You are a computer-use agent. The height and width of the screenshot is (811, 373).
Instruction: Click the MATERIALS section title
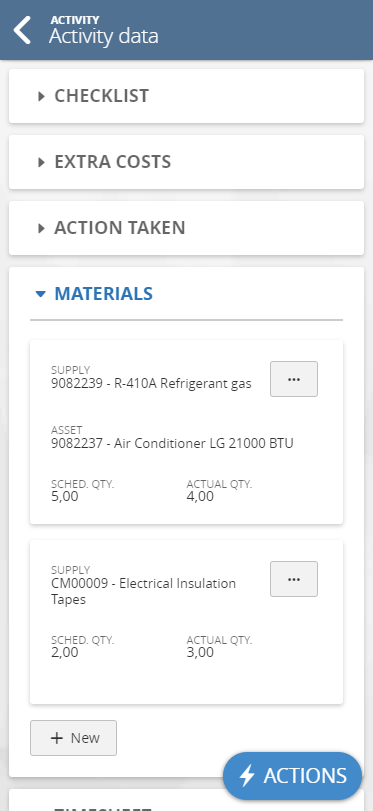click(103, 294)
